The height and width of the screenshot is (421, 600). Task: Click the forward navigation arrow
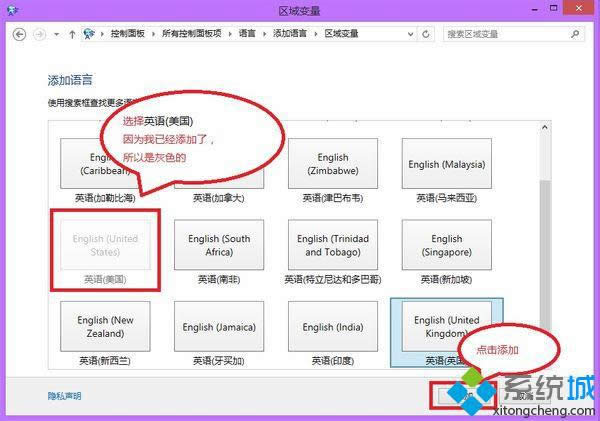39,34
